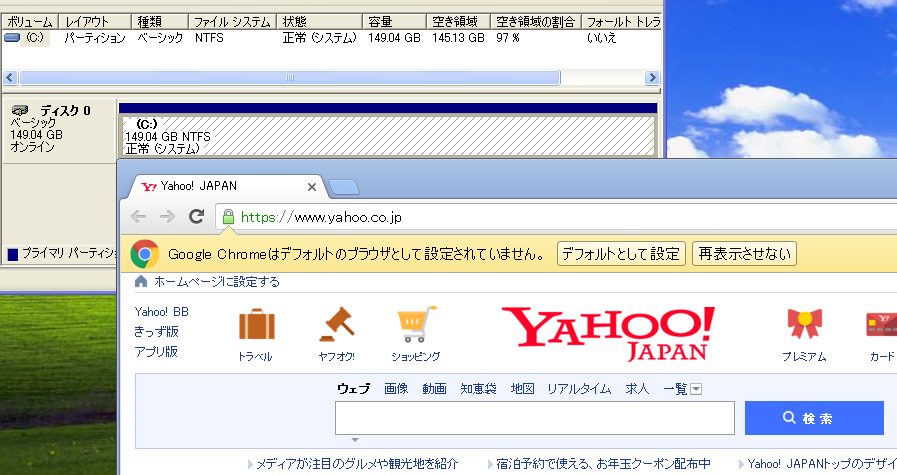Screen dimensions: 897x475
Task: Click the blue 検索 button
Action: [x=814, y=418]
